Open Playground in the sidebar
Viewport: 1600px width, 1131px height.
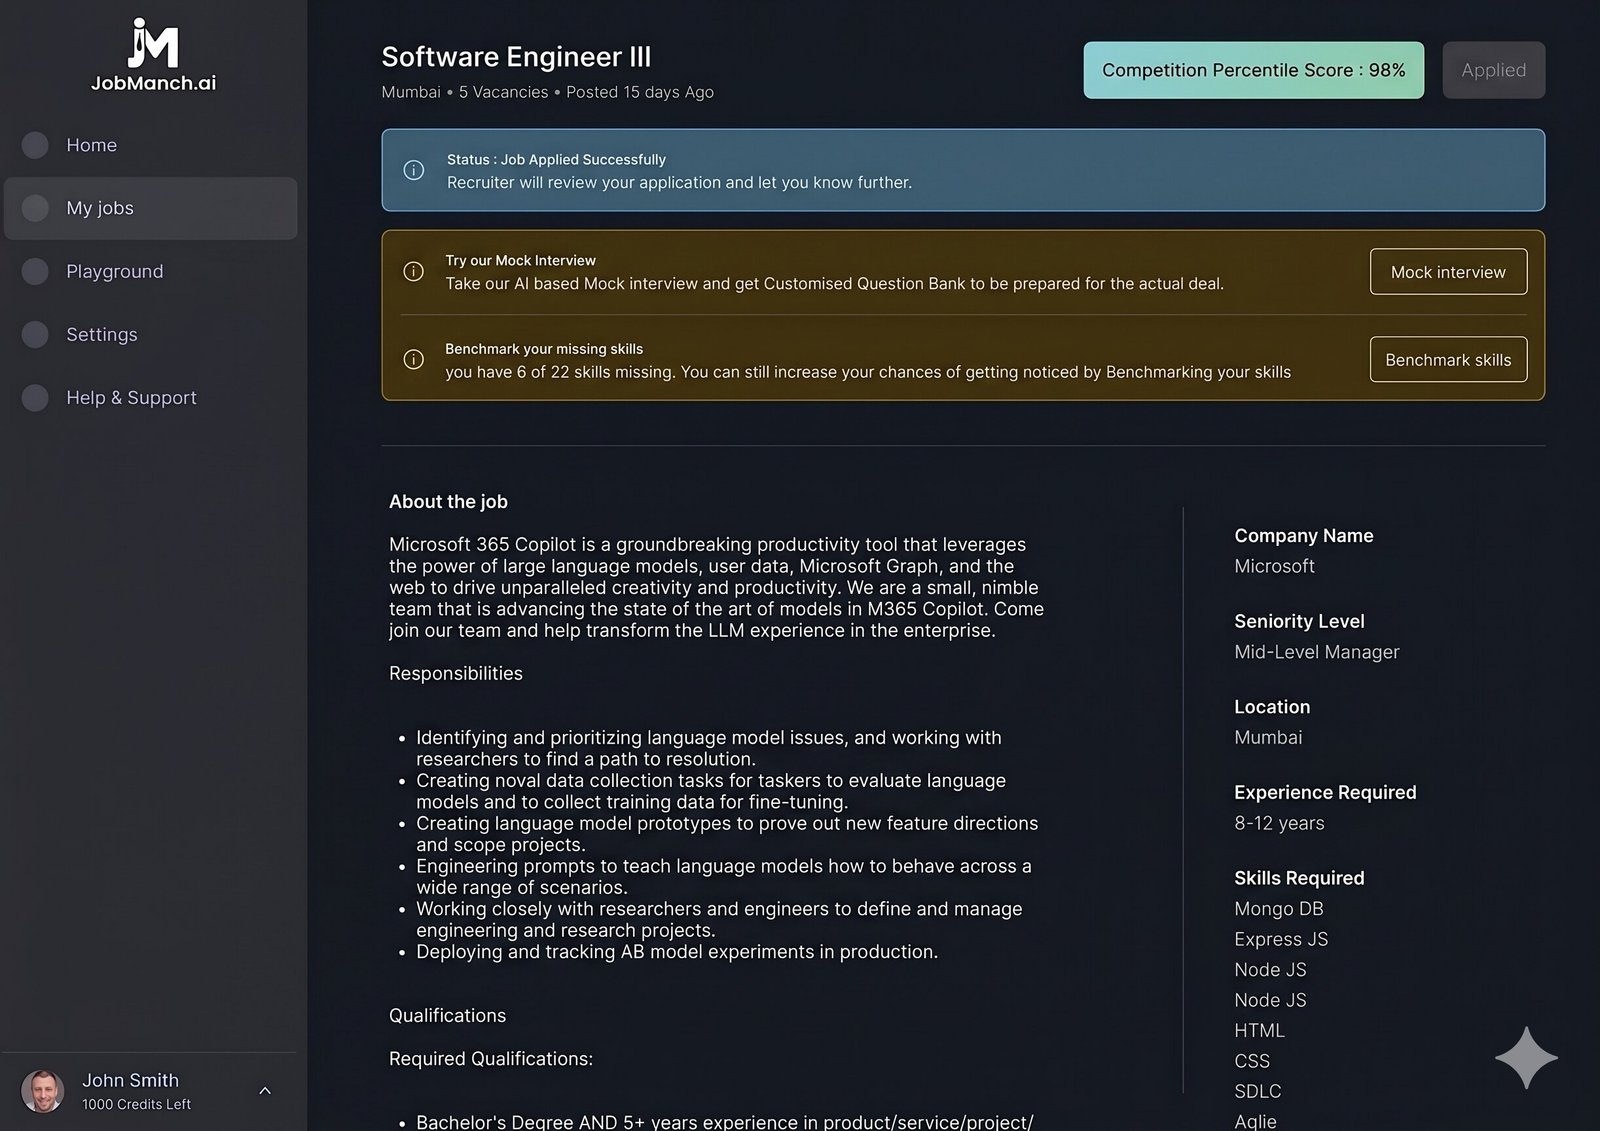pyautogui.click(x=151, y=271)
